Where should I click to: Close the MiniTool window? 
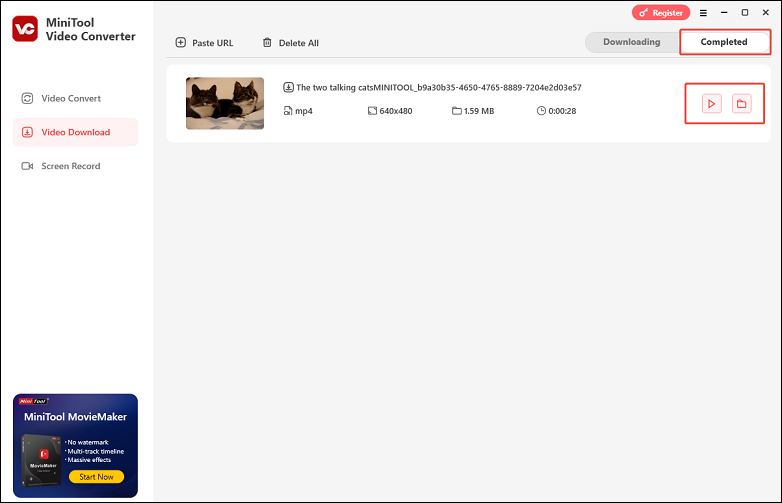pyautogui.click(x=766, y=12)
